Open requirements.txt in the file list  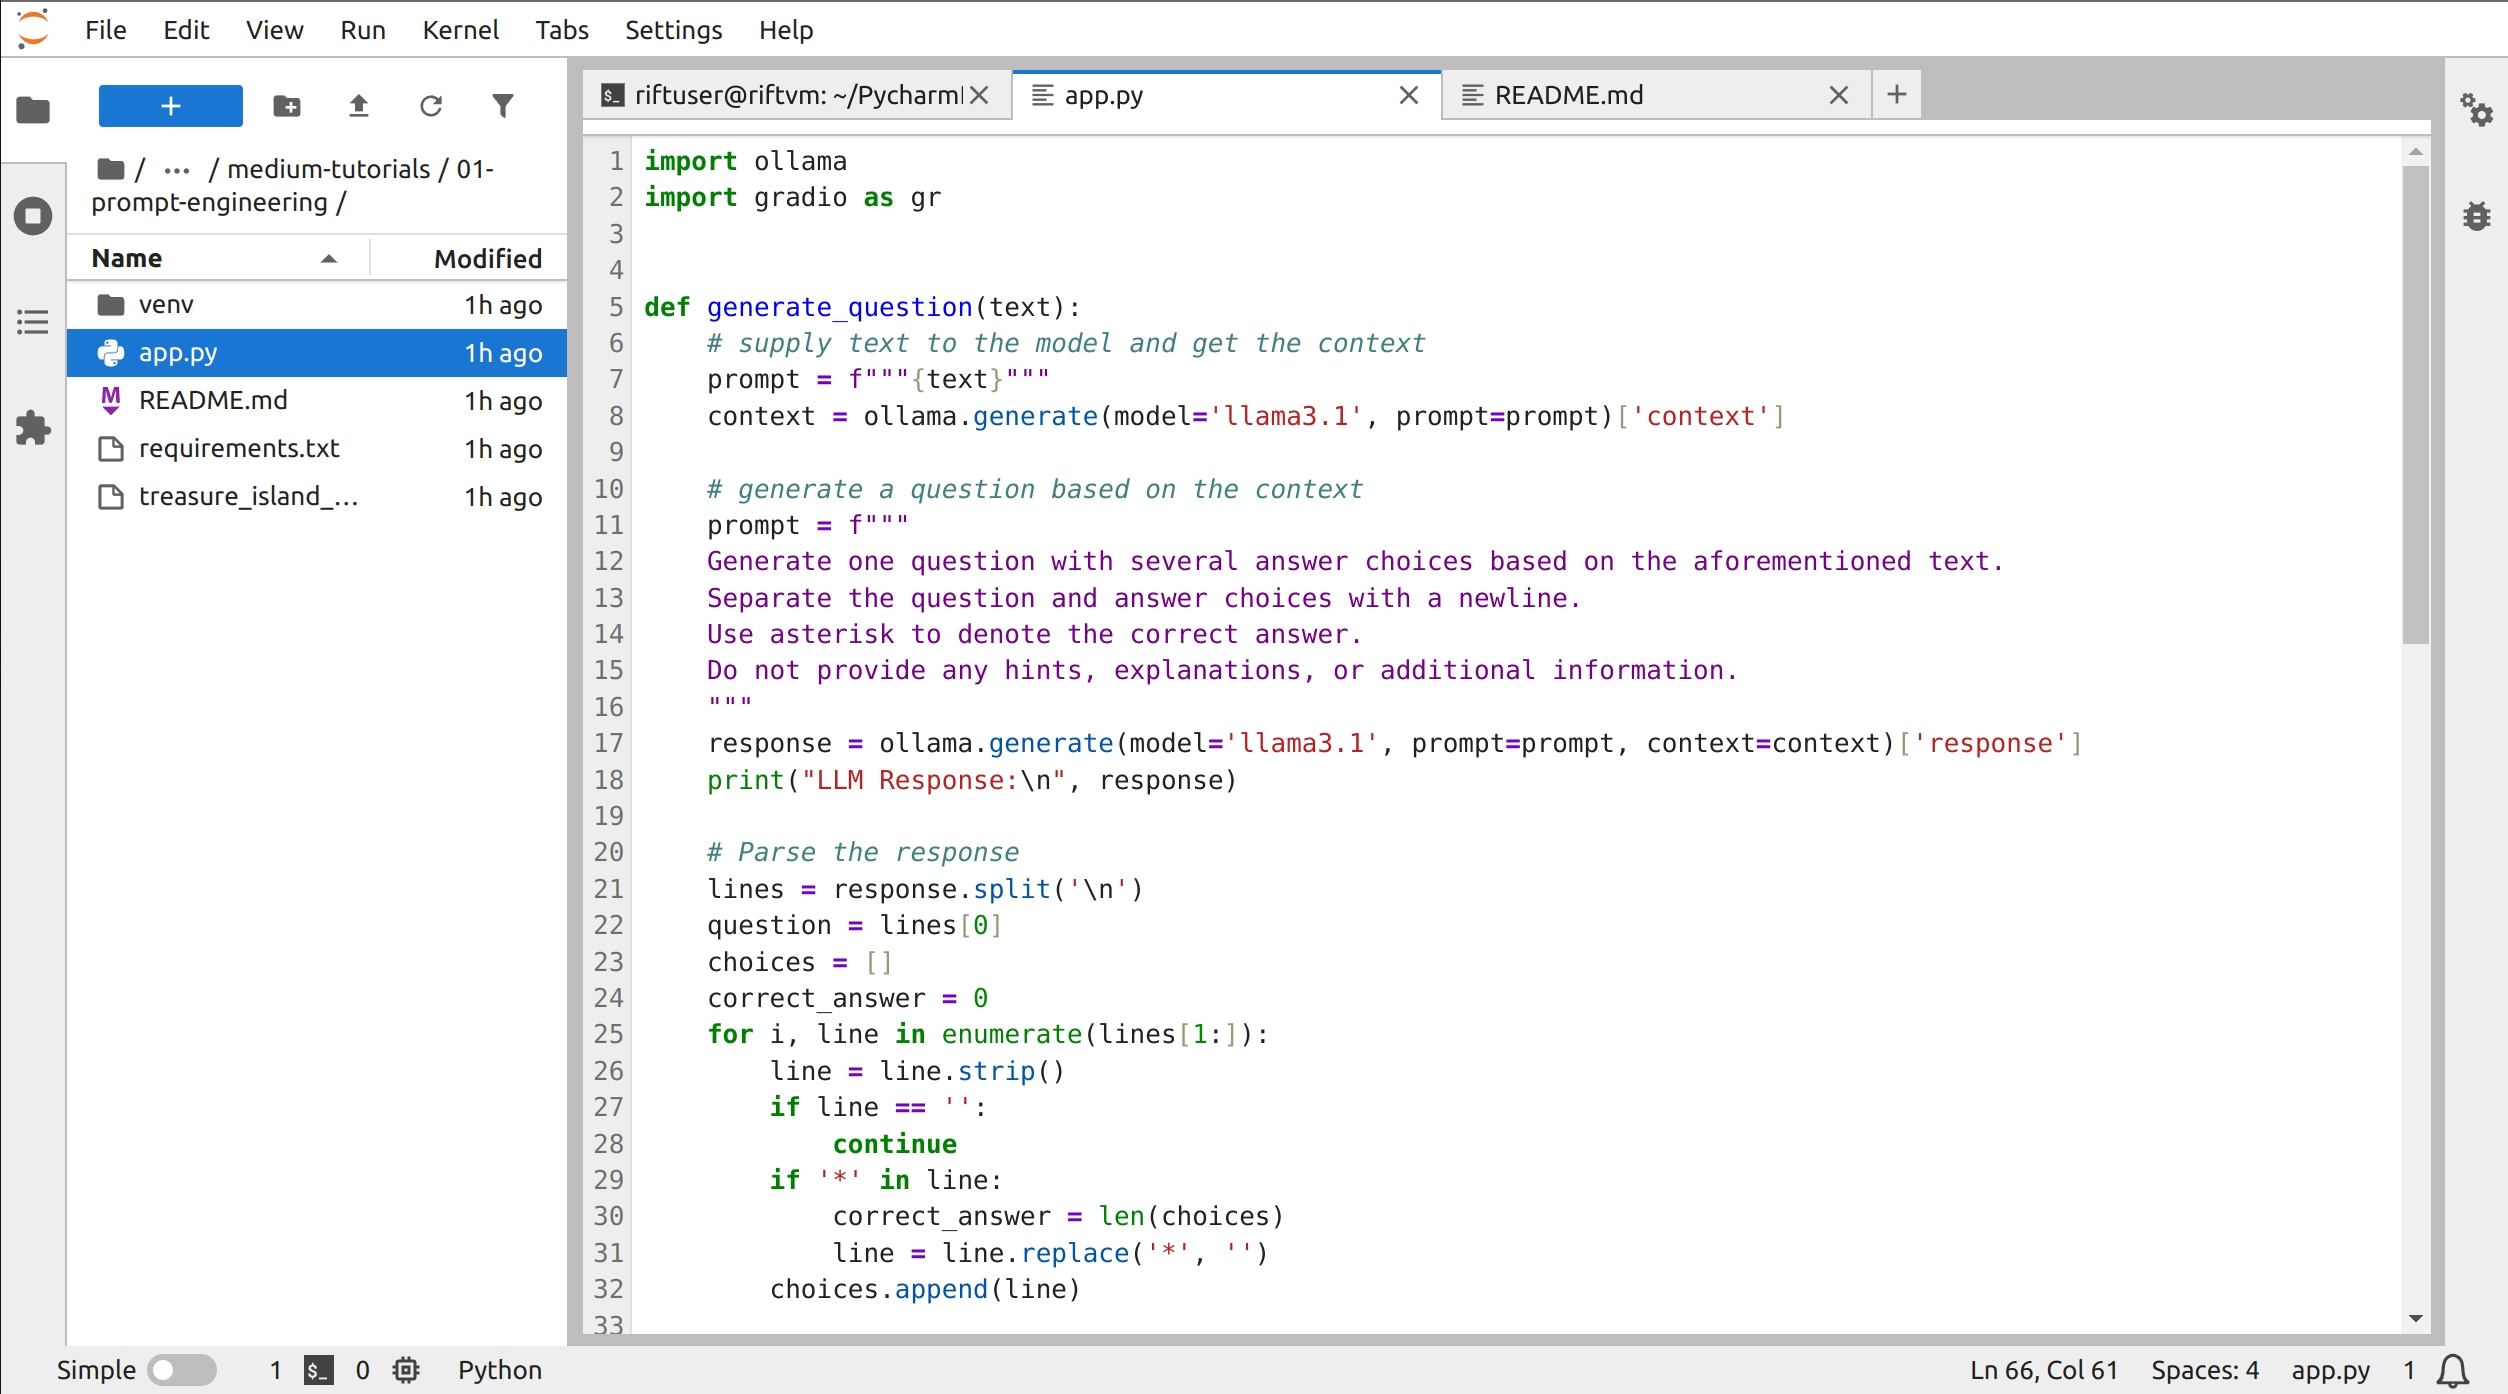239,448
